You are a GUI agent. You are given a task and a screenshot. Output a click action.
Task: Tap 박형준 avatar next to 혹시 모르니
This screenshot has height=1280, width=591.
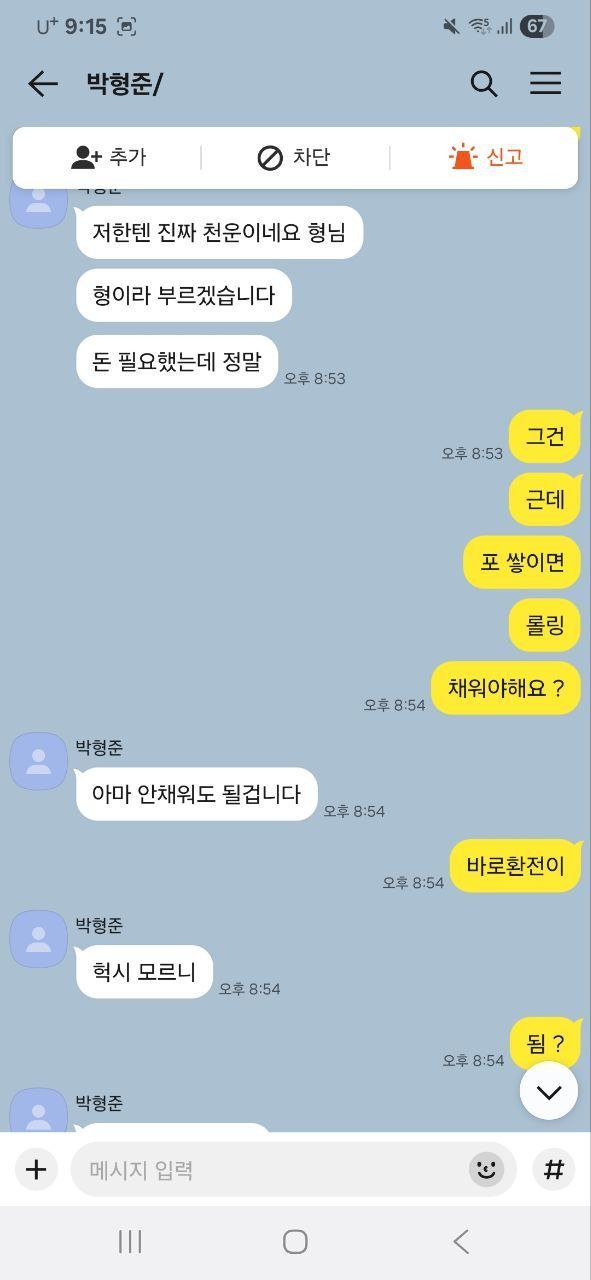pyautogui.click(x=38, y=939)
